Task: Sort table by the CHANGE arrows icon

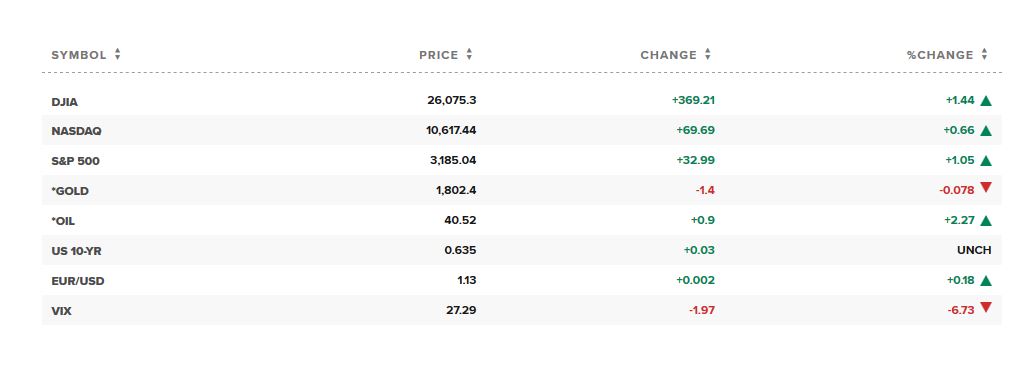Action: pyautogui.click(x=708, y=54)
